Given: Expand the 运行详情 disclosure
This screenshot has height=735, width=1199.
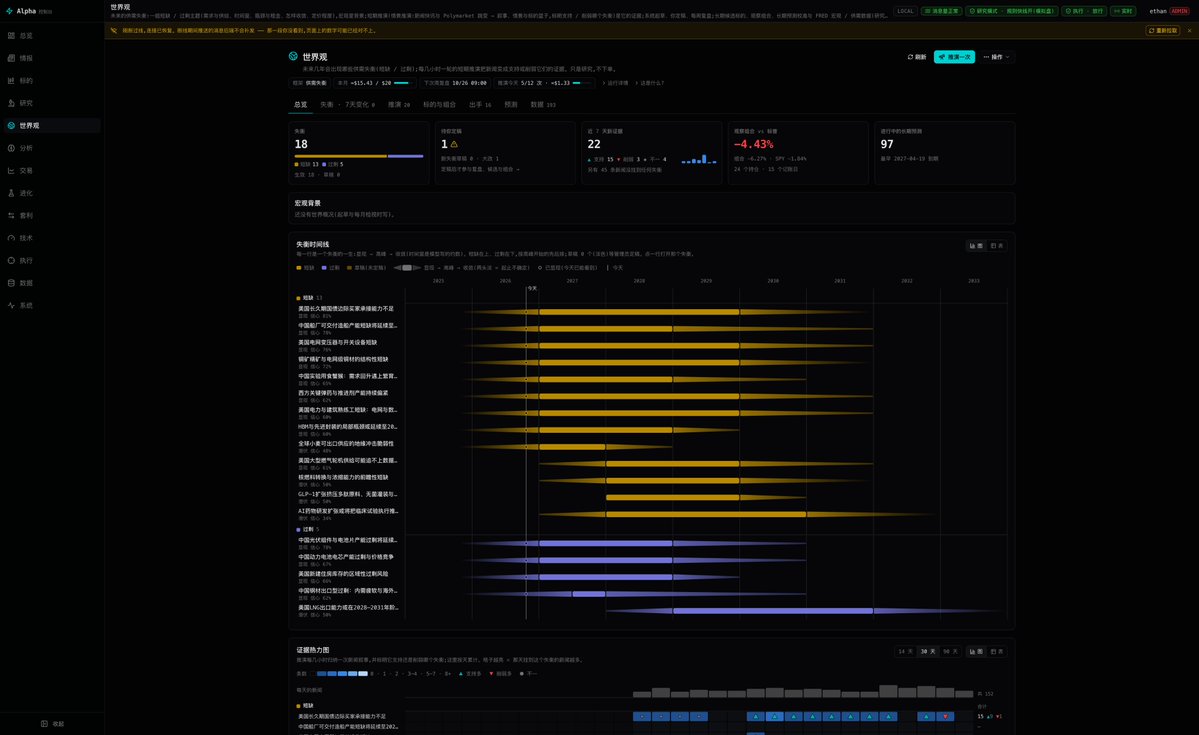Looking at the screenshot, I should (x=615, y=83).
